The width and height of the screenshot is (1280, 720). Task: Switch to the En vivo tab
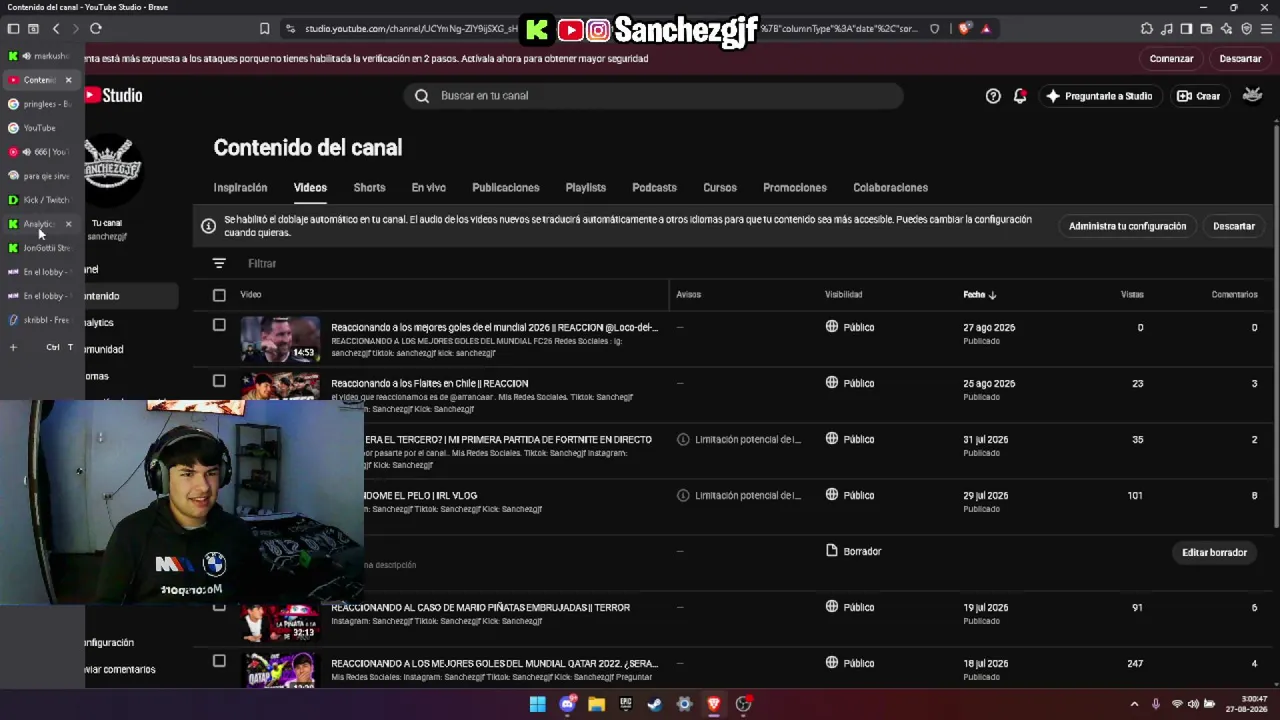pos(428,188)
